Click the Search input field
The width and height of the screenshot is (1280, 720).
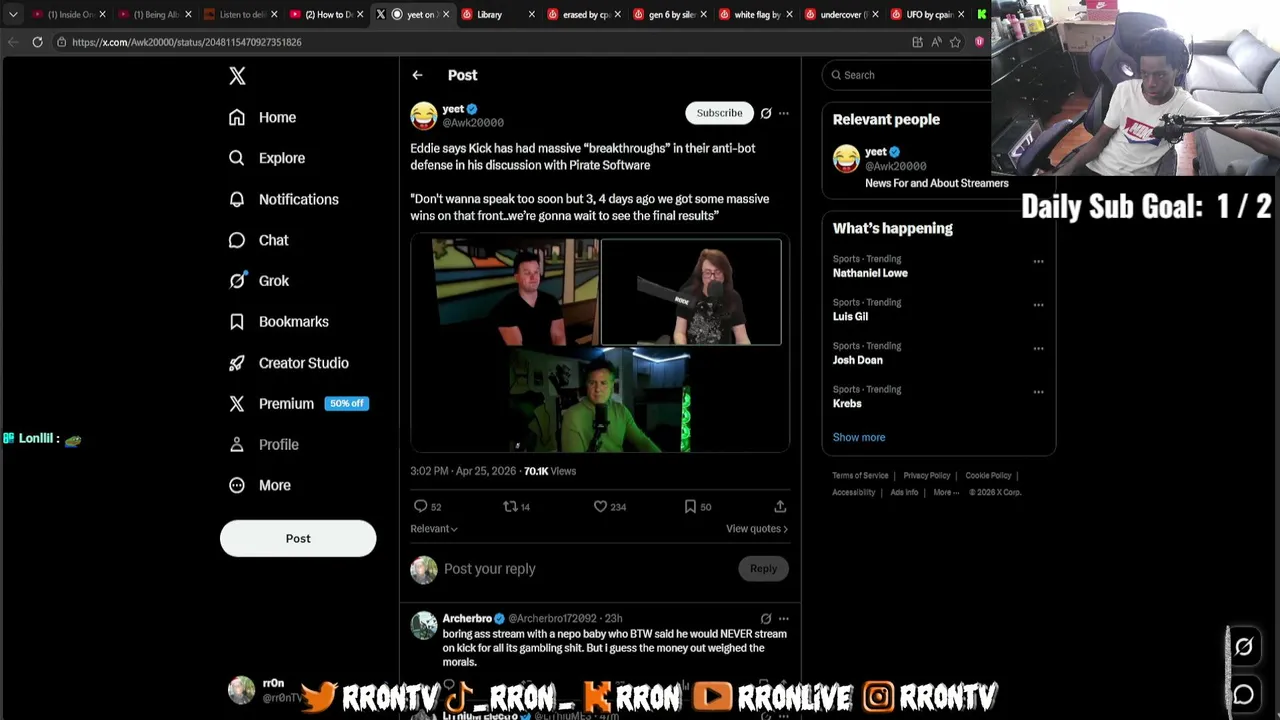pyautogui.click(x=907, y=75)
